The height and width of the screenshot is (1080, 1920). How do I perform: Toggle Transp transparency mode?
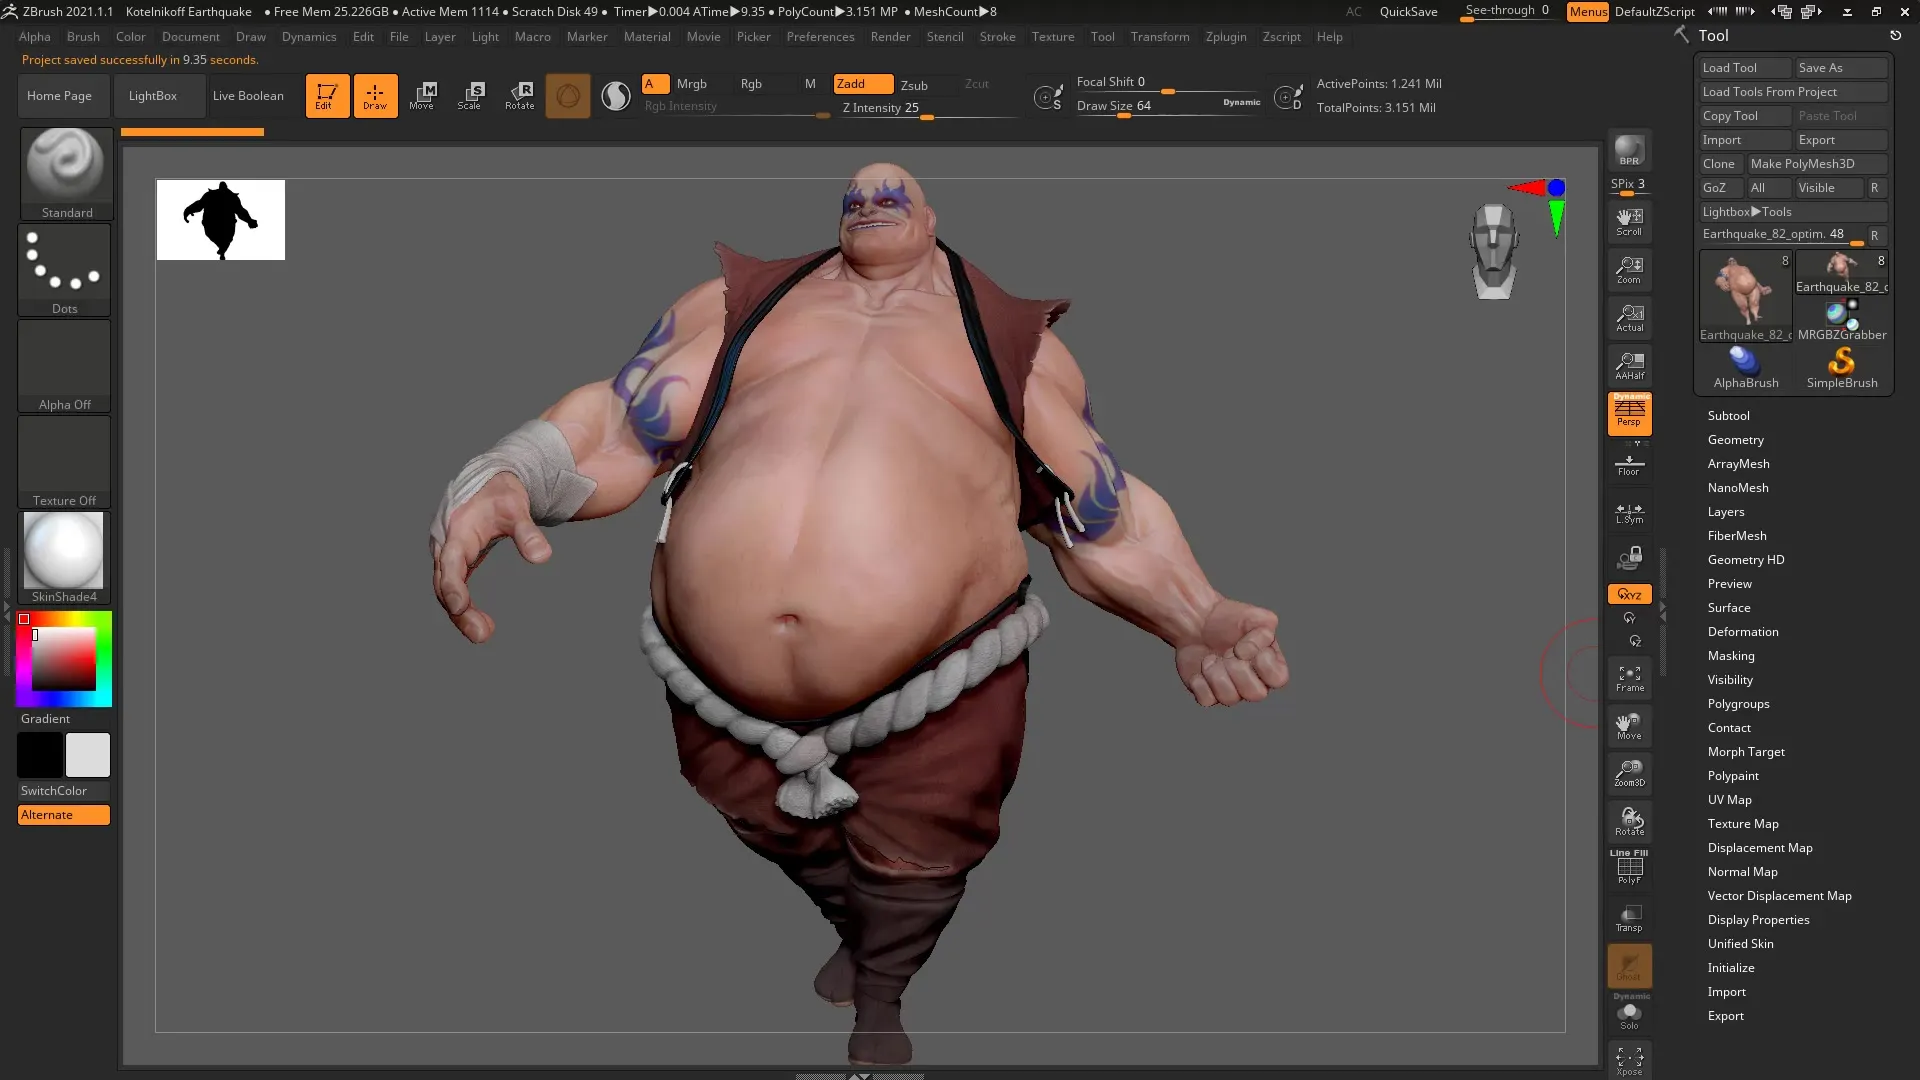tap(1629, 918)
